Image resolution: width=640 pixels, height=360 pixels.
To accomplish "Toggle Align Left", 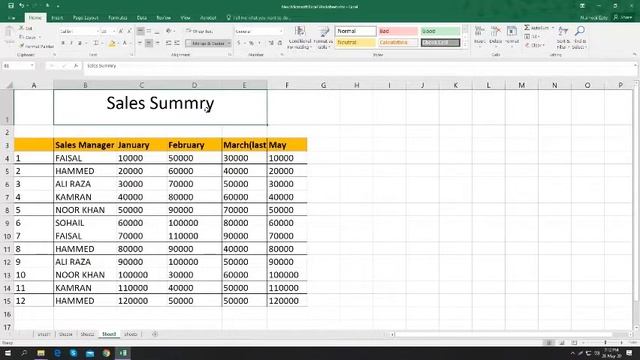I will click(140, 43).
